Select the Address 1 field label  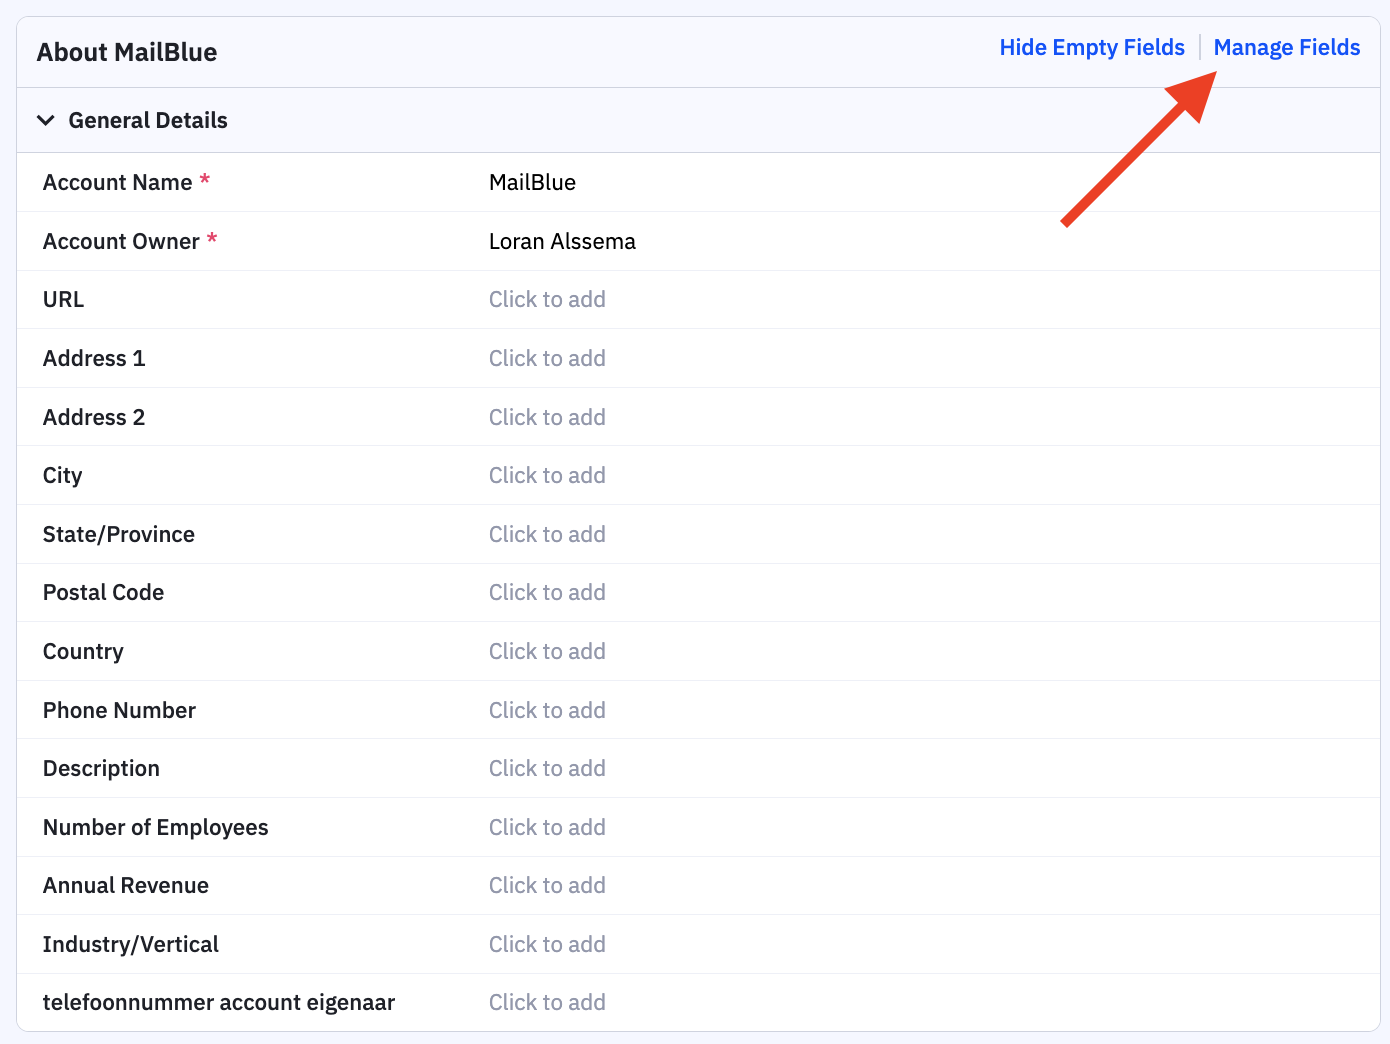(94, 359)
